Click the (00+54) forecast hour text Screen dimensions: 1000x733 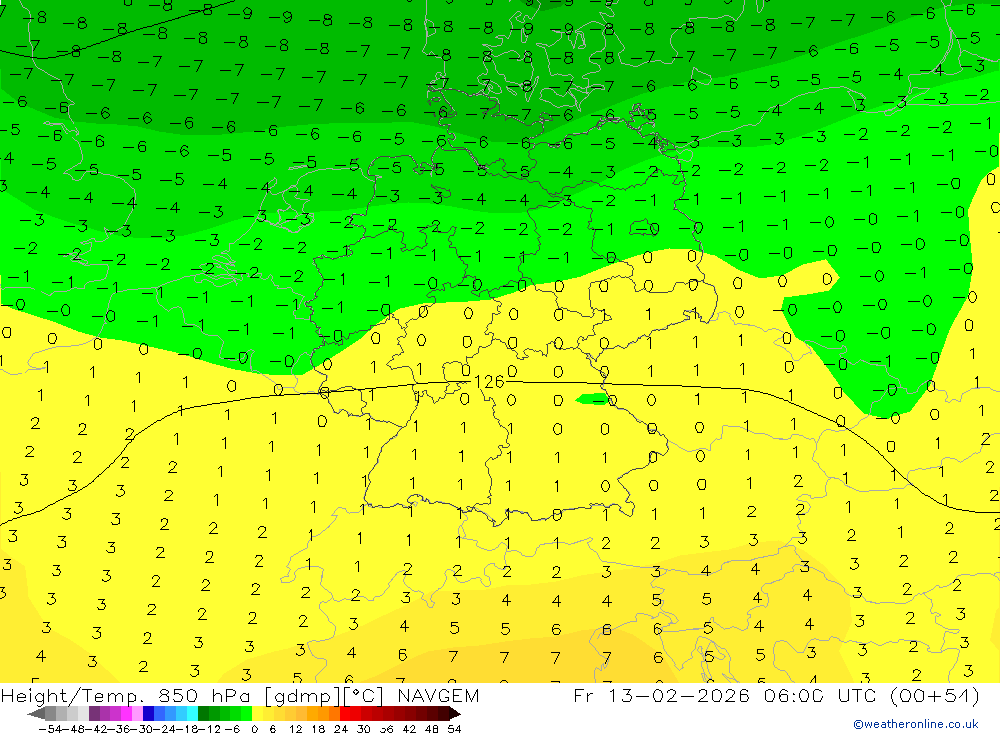pyautogui.click(x=934, y=695)
